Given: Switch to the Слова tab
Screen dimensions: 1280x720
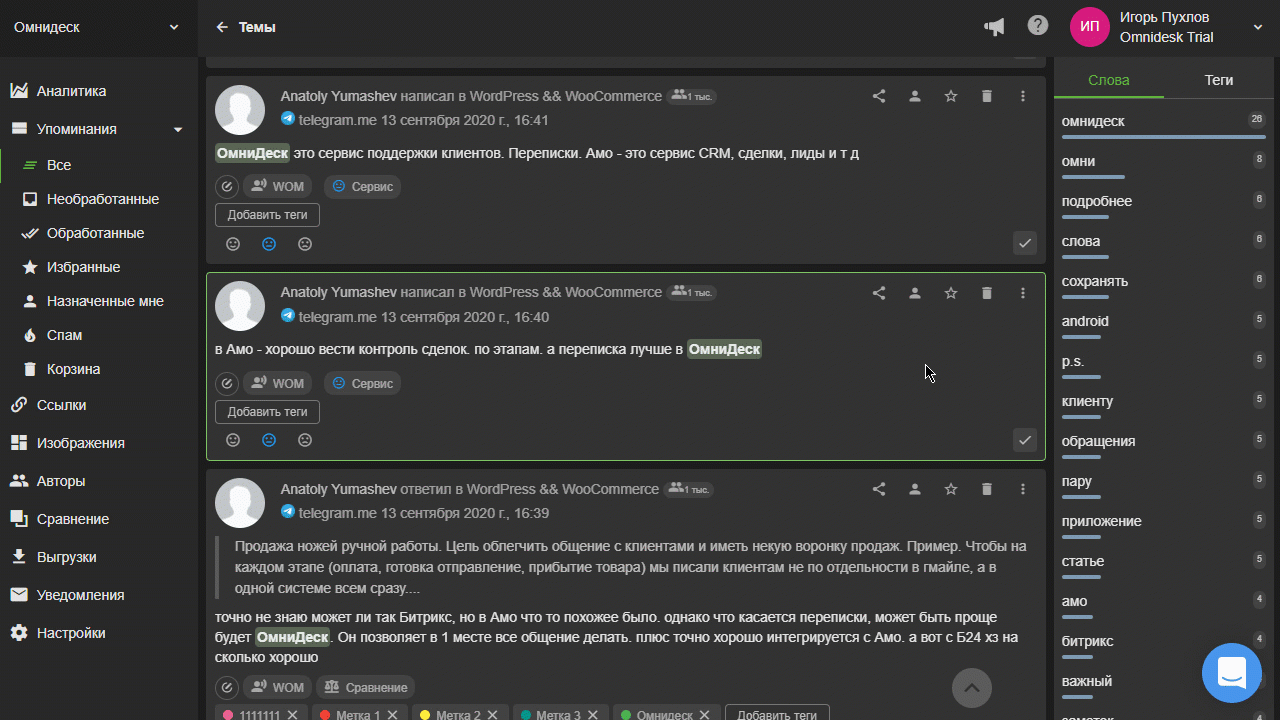Looking at the screenshot, I should click(x=1109, y=80).
